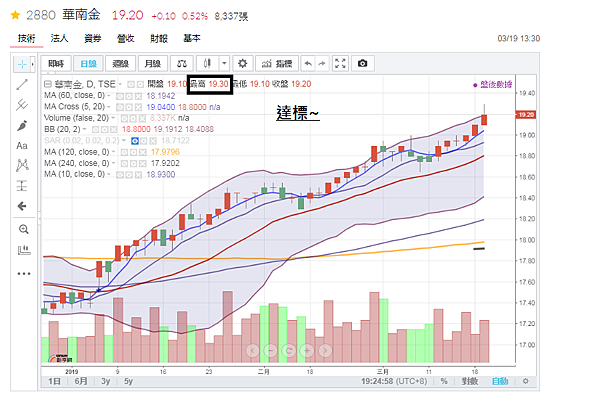The height and width of the screenshot is (400, 600).
Task: Switch to the 基本 tab
Action: click(192, 38)
